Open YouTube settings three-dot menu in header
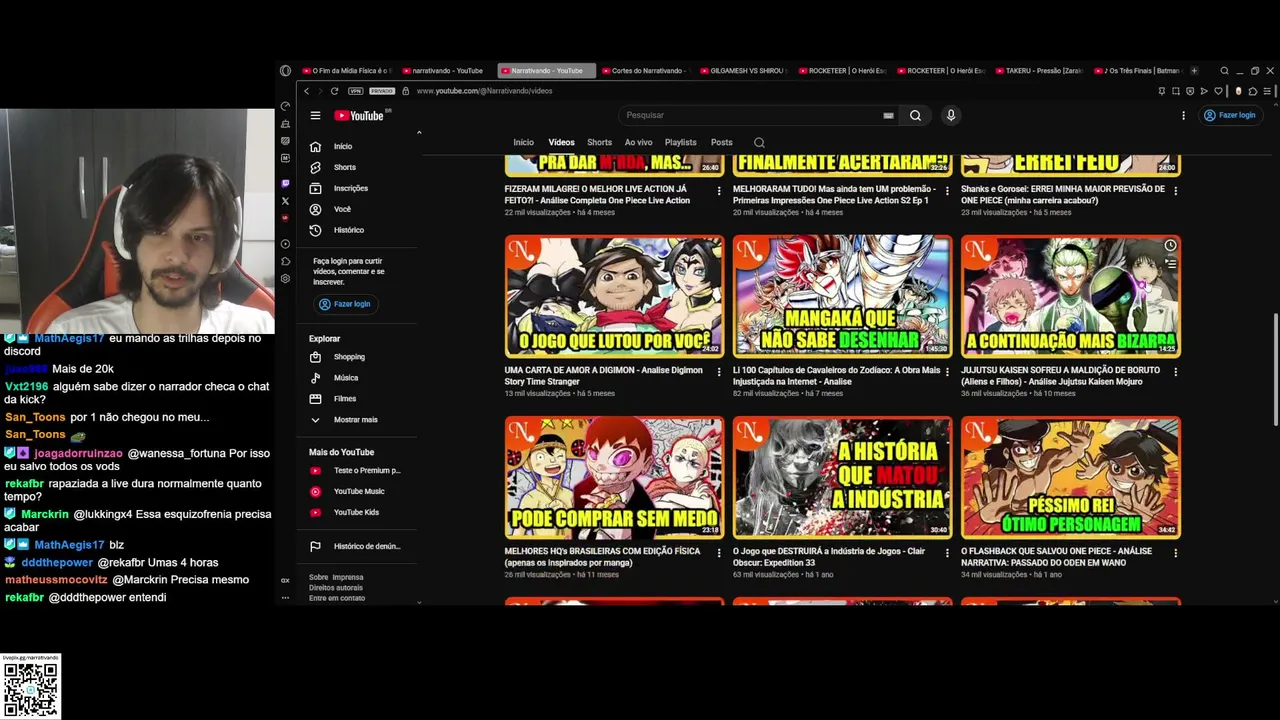1280x720 pixels. click(x=1183, y=116)
